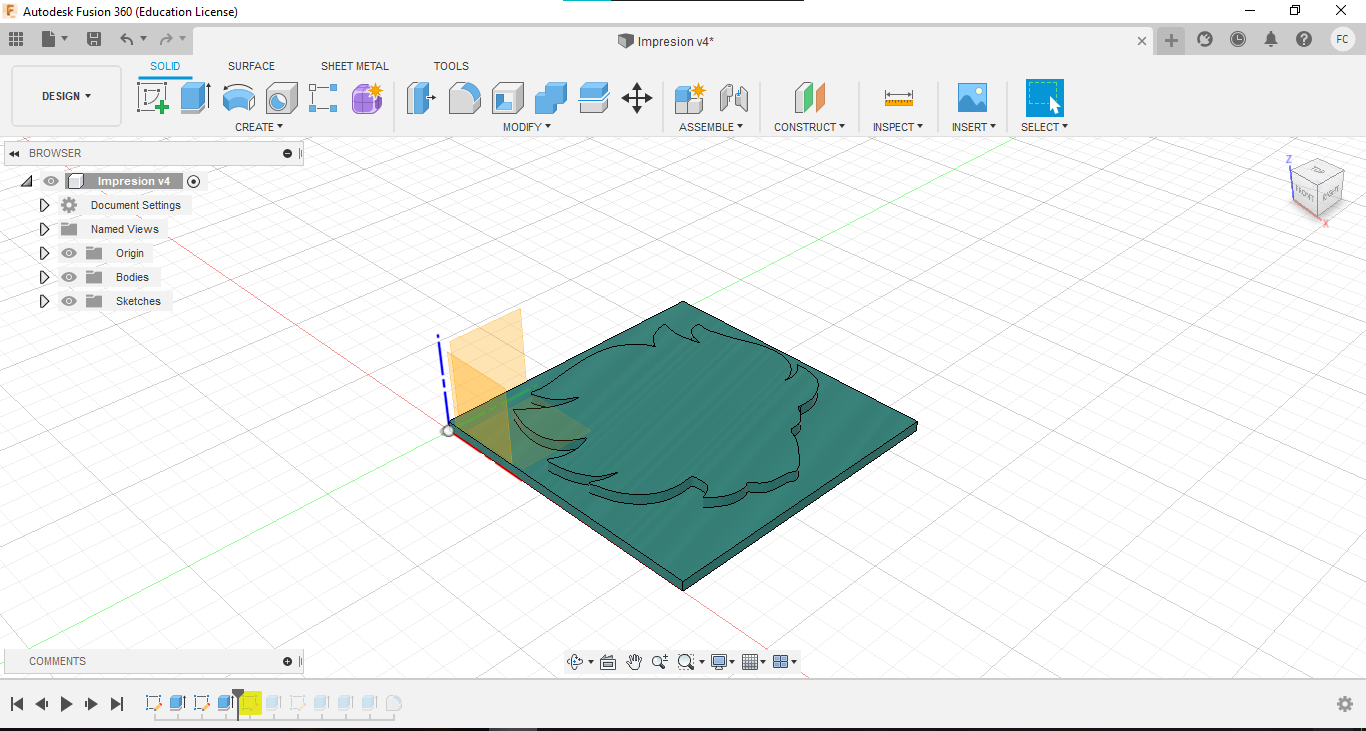1366x731 pixels.
Task: Select the Revolve tool
Action: [x=238, y=98]
